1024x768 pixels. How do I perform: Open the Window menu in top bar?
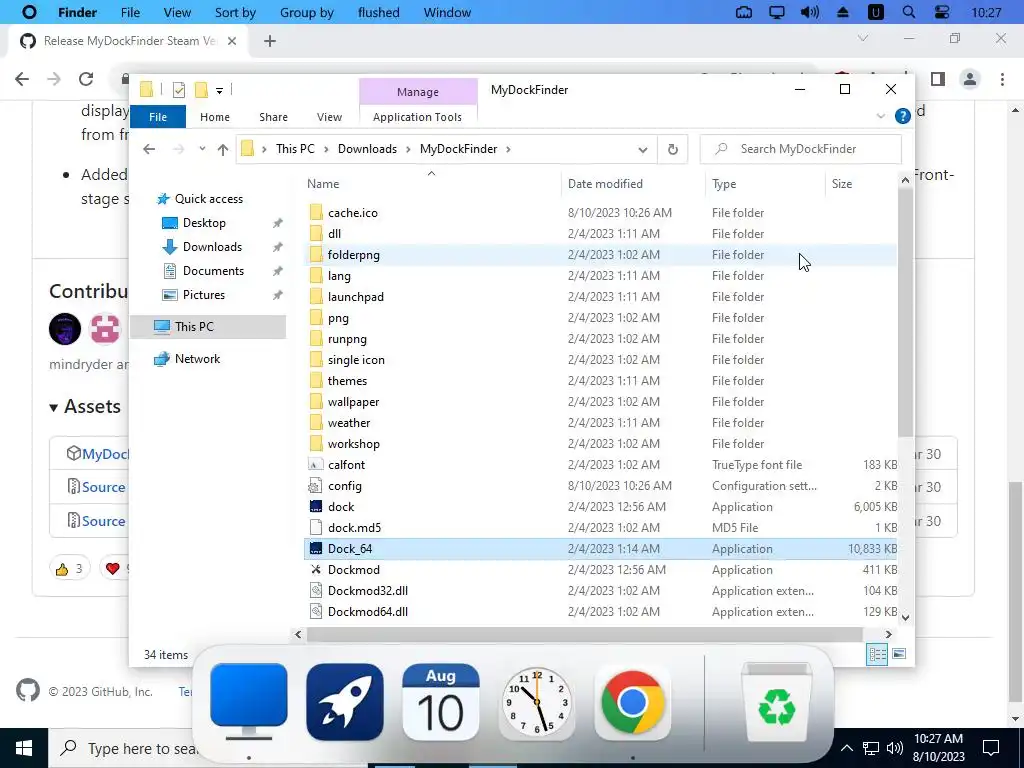point(447,12)
